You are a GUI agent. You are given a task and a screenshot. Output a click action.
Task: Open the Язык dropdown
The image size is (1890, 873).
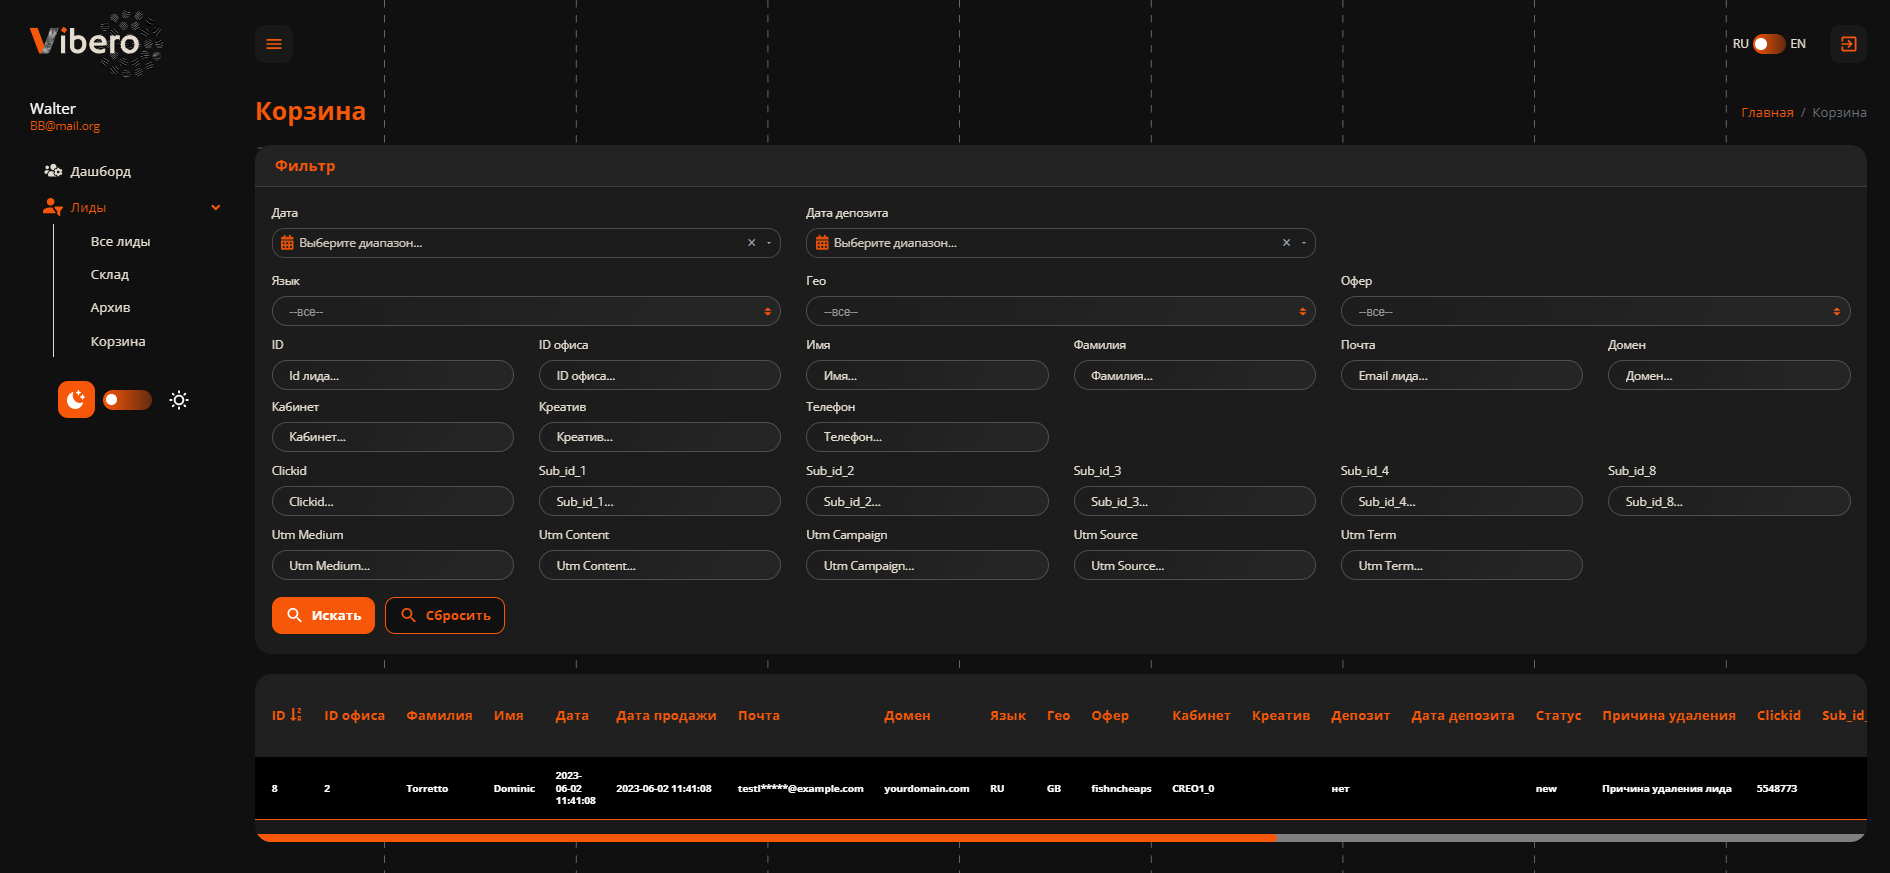coord(526,312)
